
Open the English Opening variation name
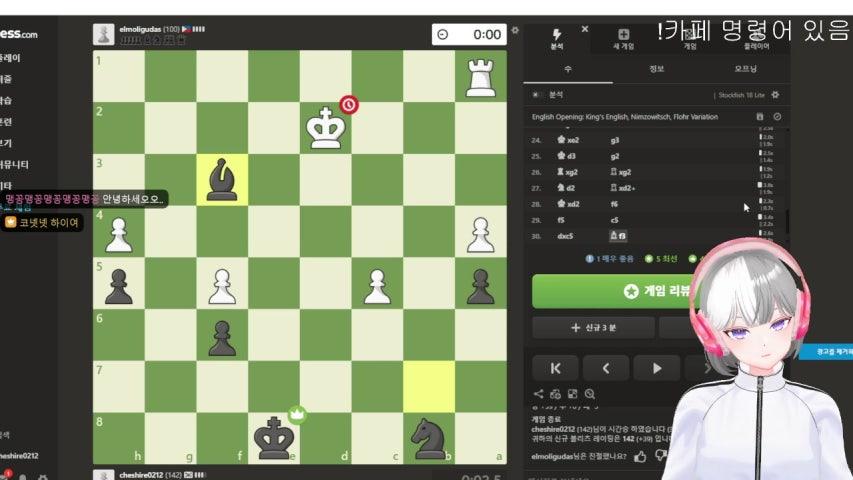625,116
